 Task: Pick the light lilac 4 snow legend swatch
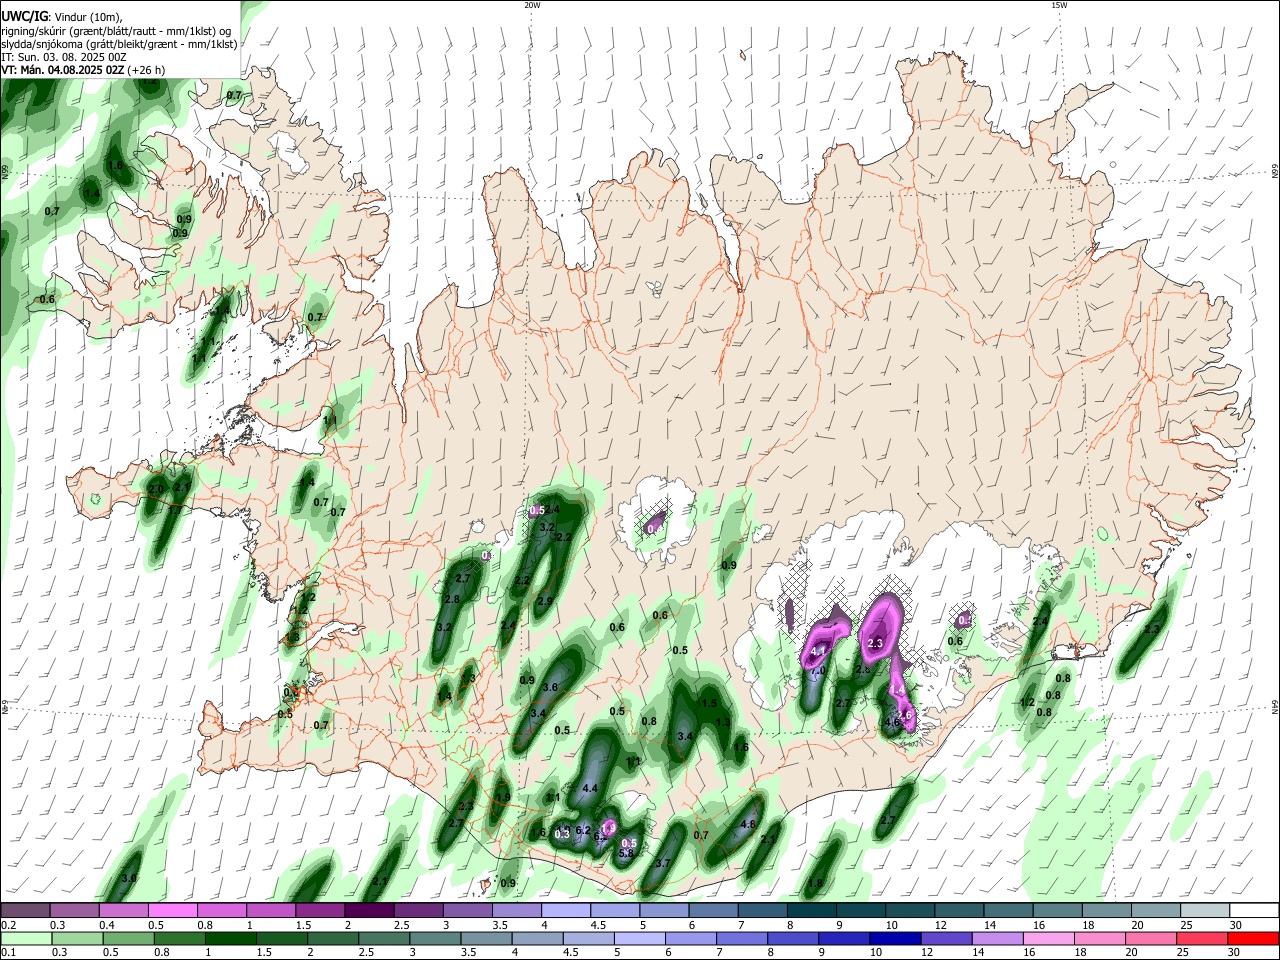566,910
